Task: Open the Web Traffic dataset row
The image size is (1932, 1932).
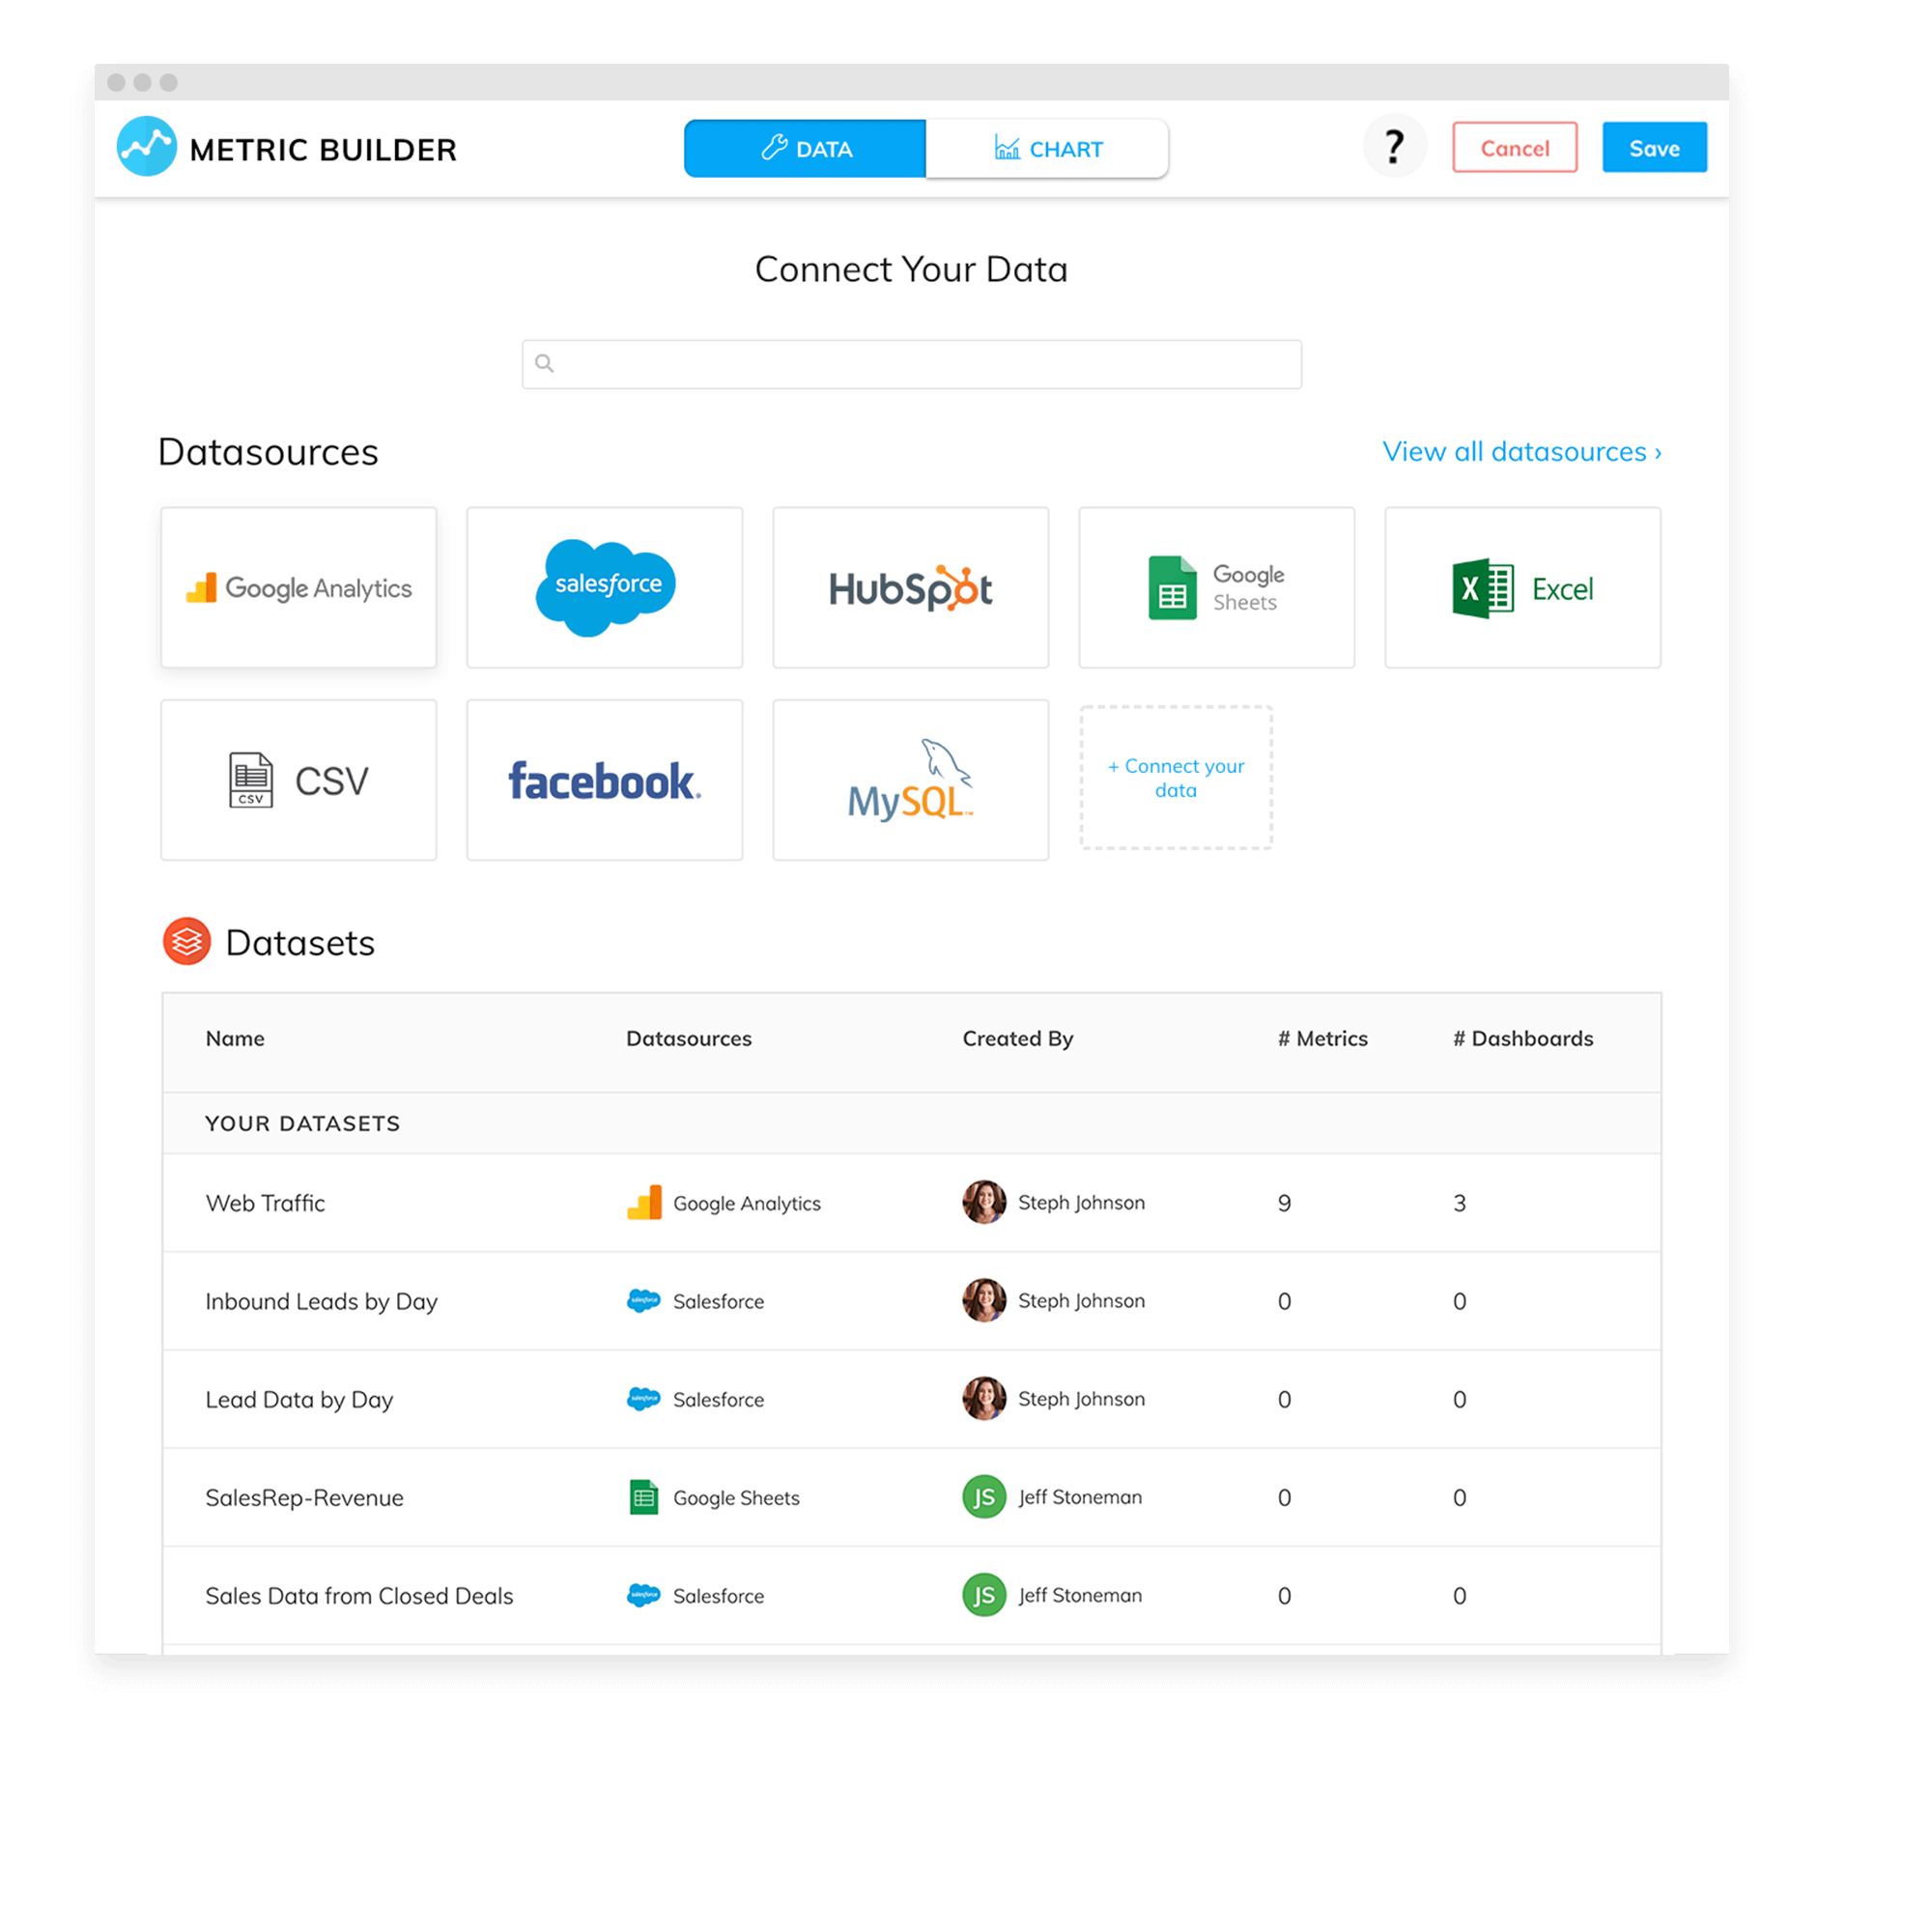Action: [x=265, y=1203]
